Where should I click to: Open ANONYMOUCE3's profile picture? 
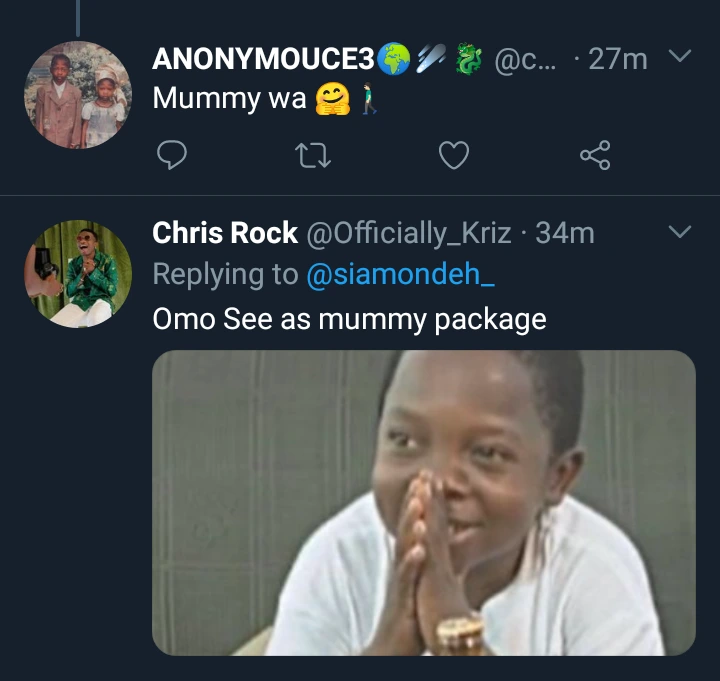click(77, 95)
